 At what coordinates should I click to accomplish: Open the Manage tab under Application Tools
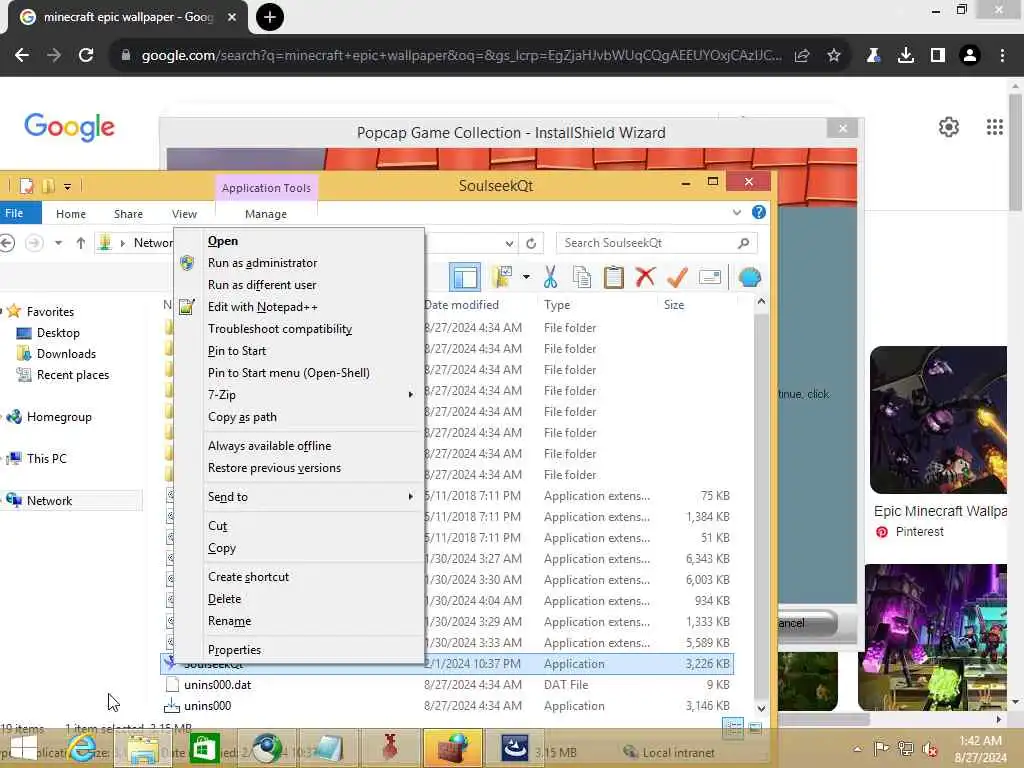266,214
